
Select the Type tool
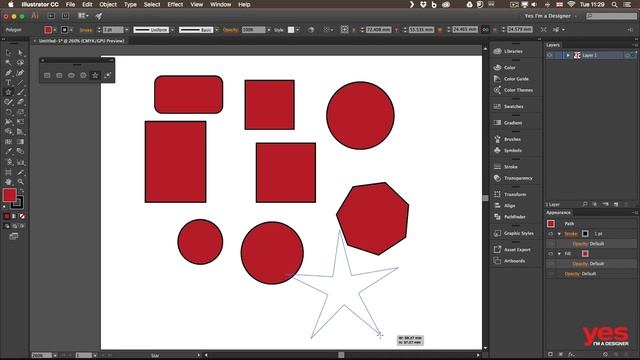(x=8, y=82)
